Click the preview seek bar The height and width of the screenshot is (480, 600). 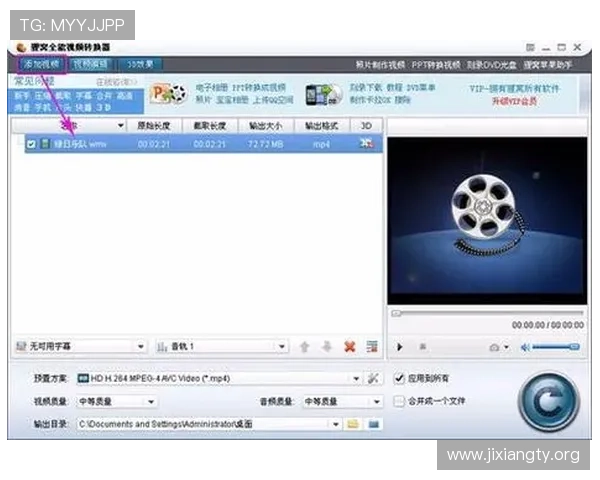coord(488,313)
